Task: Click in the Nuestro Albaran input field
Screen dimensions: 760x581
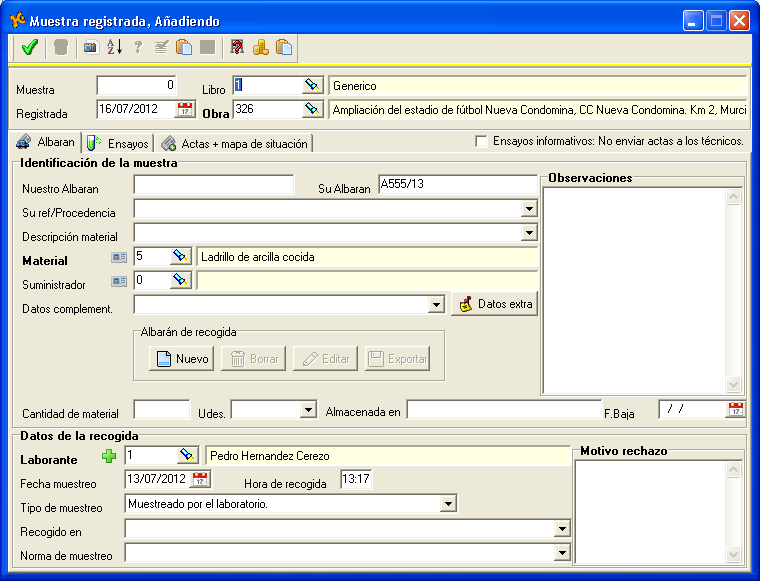Action: [214, 185]
